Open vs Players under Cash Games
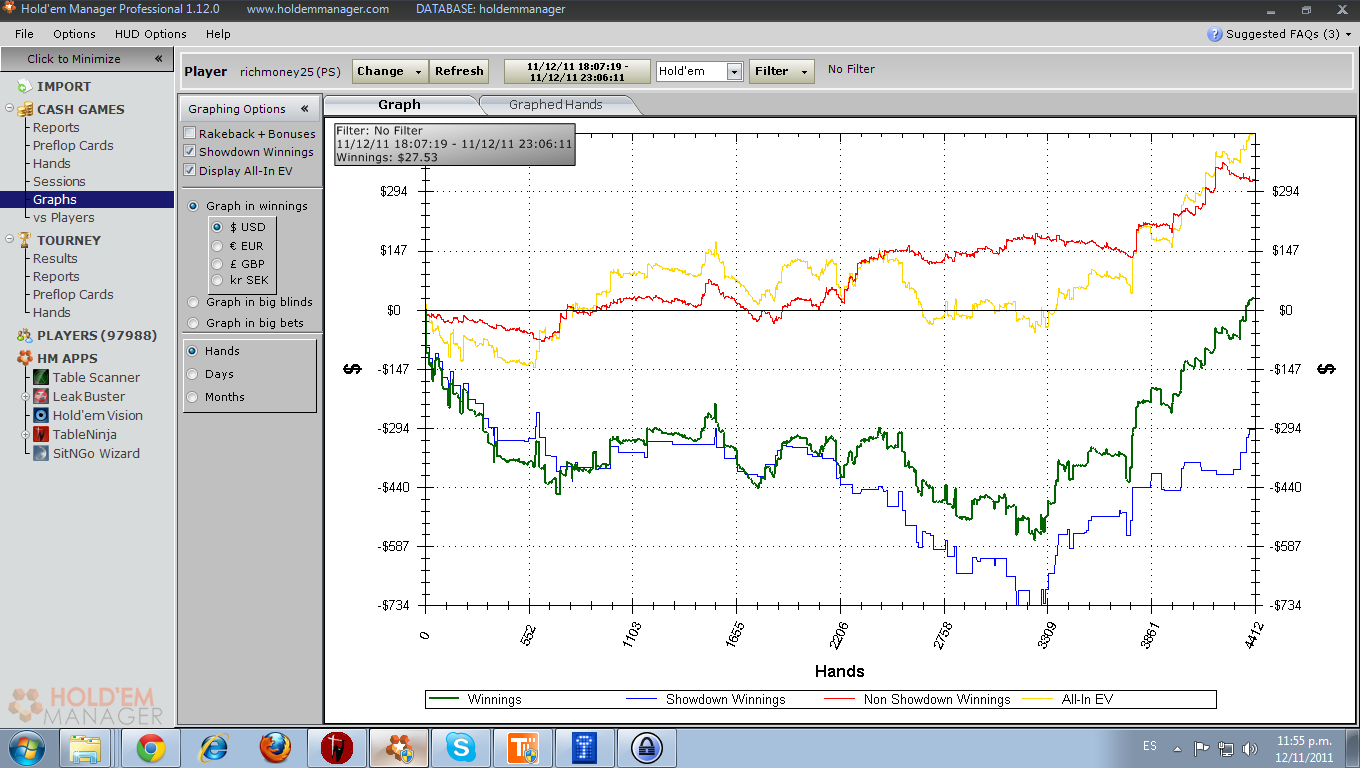Viewport: 1360px width, 768px height. click(63, 217)
